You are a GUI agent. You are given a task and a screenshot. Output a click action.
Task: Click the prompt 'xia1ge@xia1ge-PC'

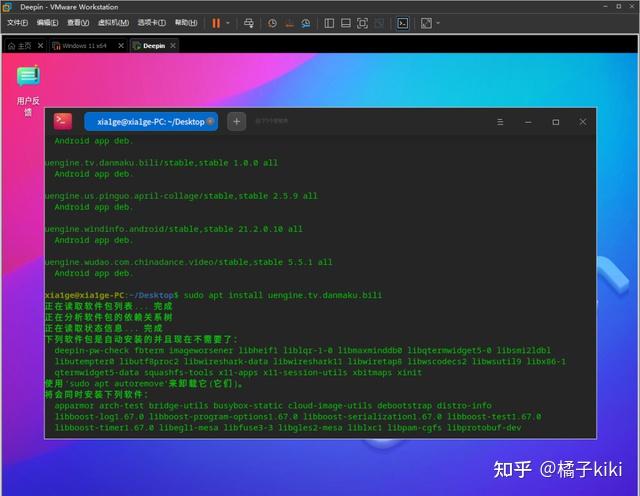pyautogui.click(x=84, y=295)
